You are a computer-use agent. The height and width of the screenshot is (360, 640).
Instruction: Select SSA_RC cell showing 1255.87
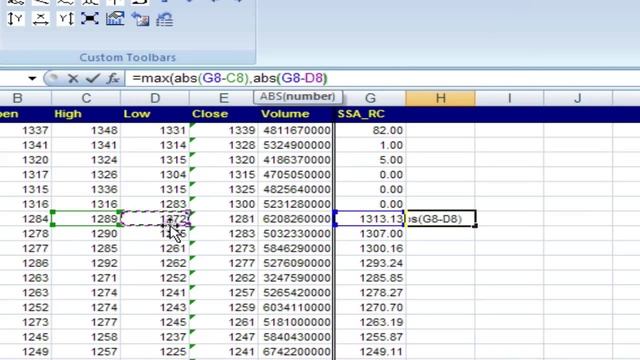pos(371,337)
